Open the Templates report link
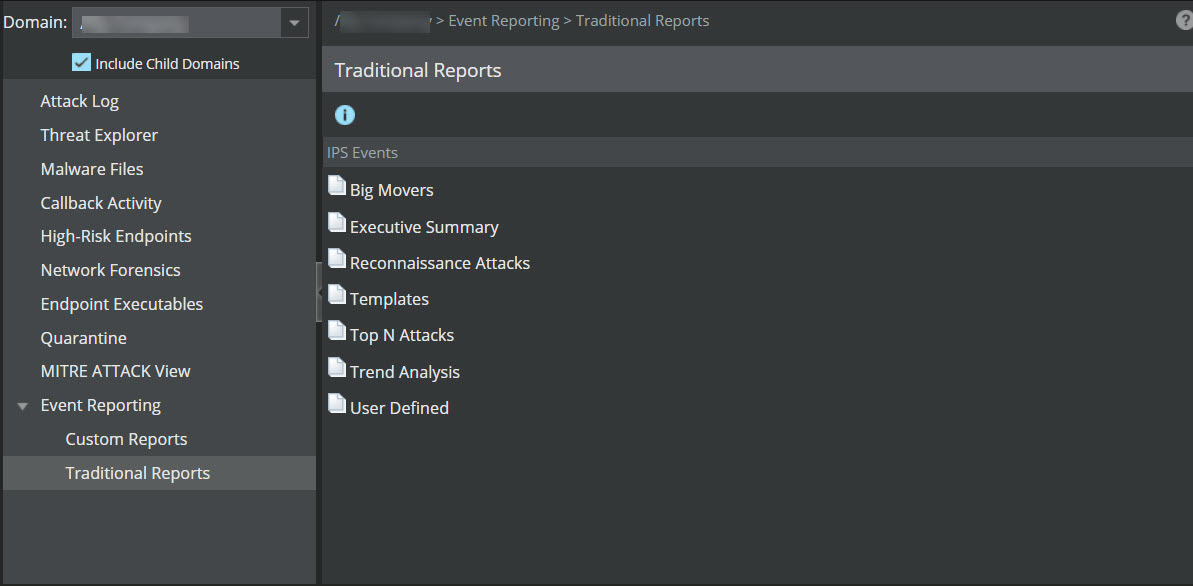The image size is (1193, 586). tap(390, 299)
